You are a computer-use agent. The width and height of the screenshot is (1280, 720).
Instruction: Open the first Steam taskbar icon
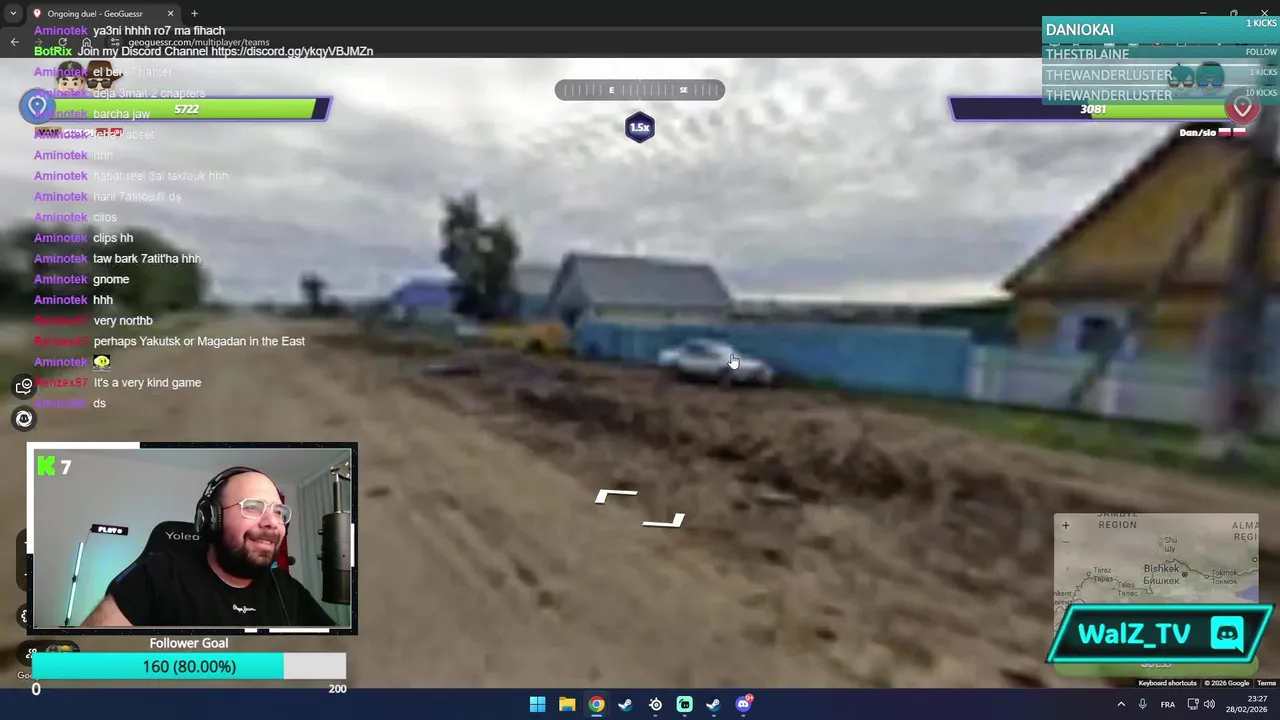[x=625, y=704]
